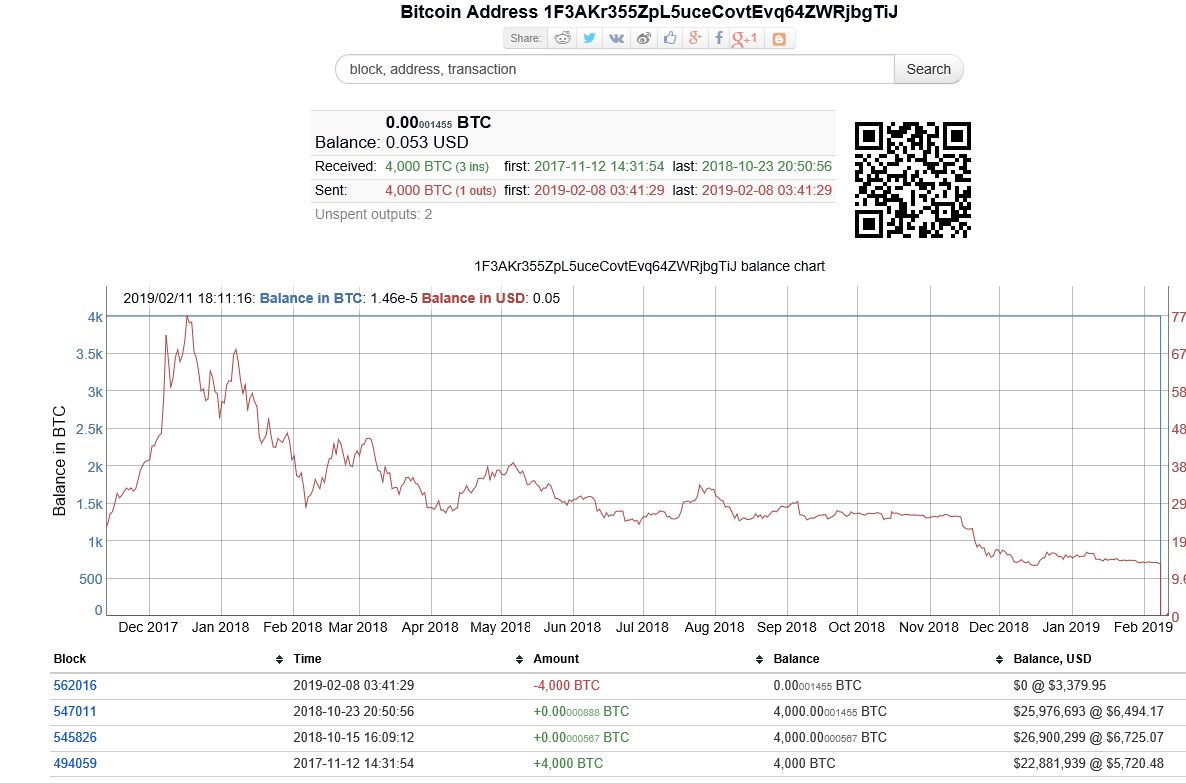This screenshot has width=1186, height=783.
Task: Click $26,900,299 @ $6,725.07 cell
Action: click(1088, 737)
